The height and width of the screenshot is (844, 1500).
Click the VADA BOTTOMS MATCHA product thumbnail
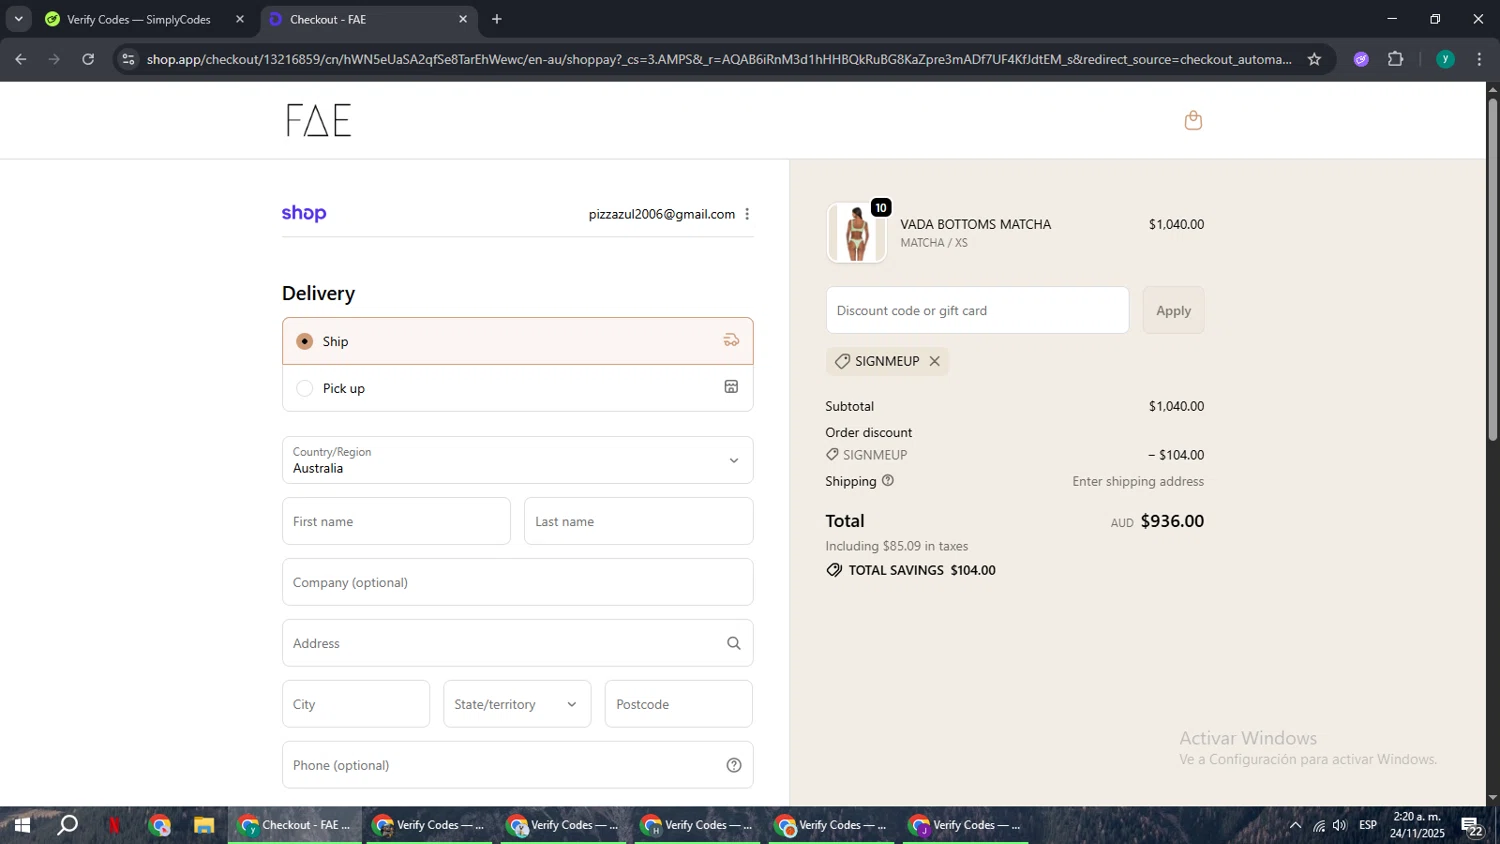(x=857, y=233)
